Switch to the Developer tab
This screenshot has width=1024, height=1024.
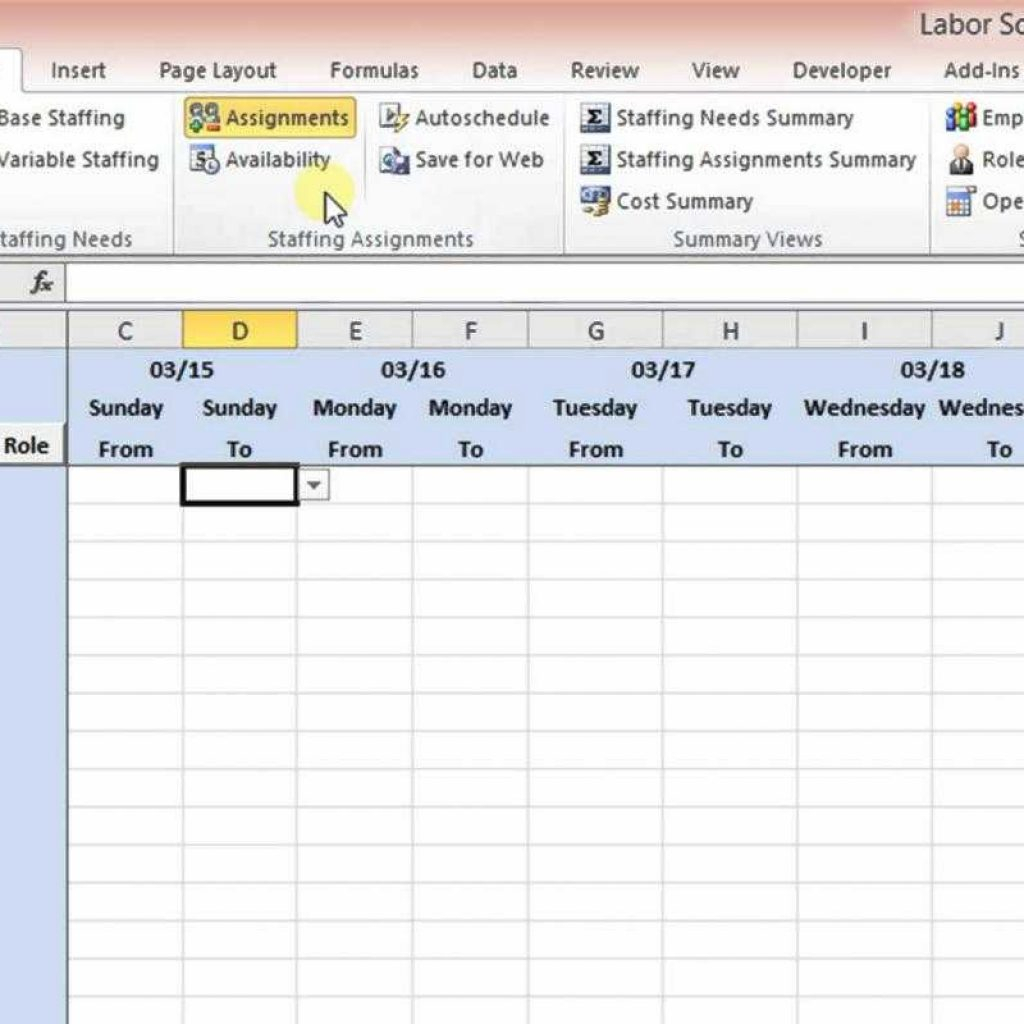coord(841,71)
